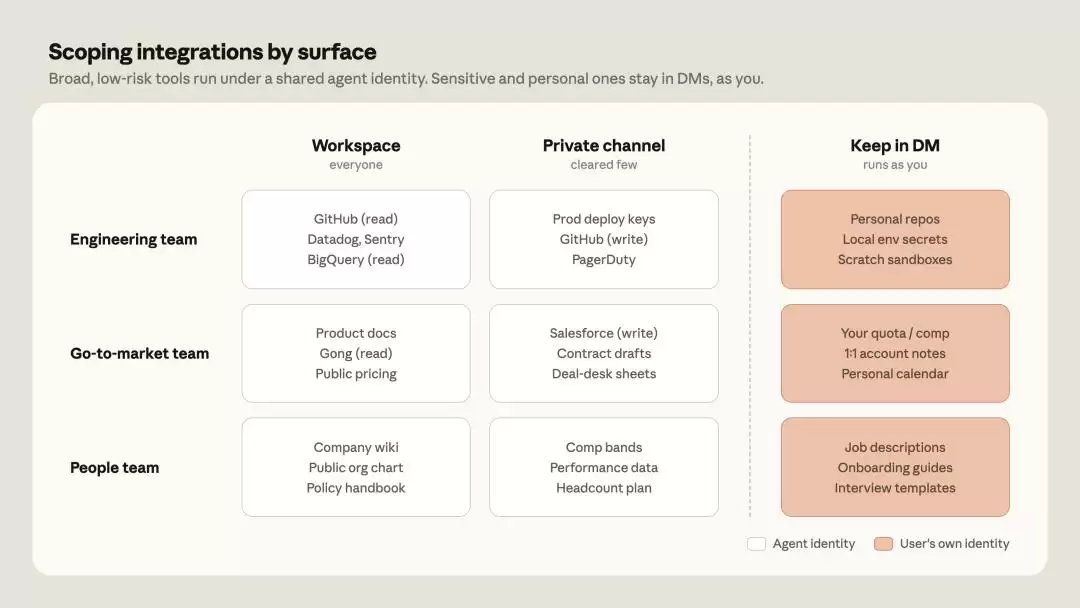Click the User's own identity legend label

[x=955, y=544]
